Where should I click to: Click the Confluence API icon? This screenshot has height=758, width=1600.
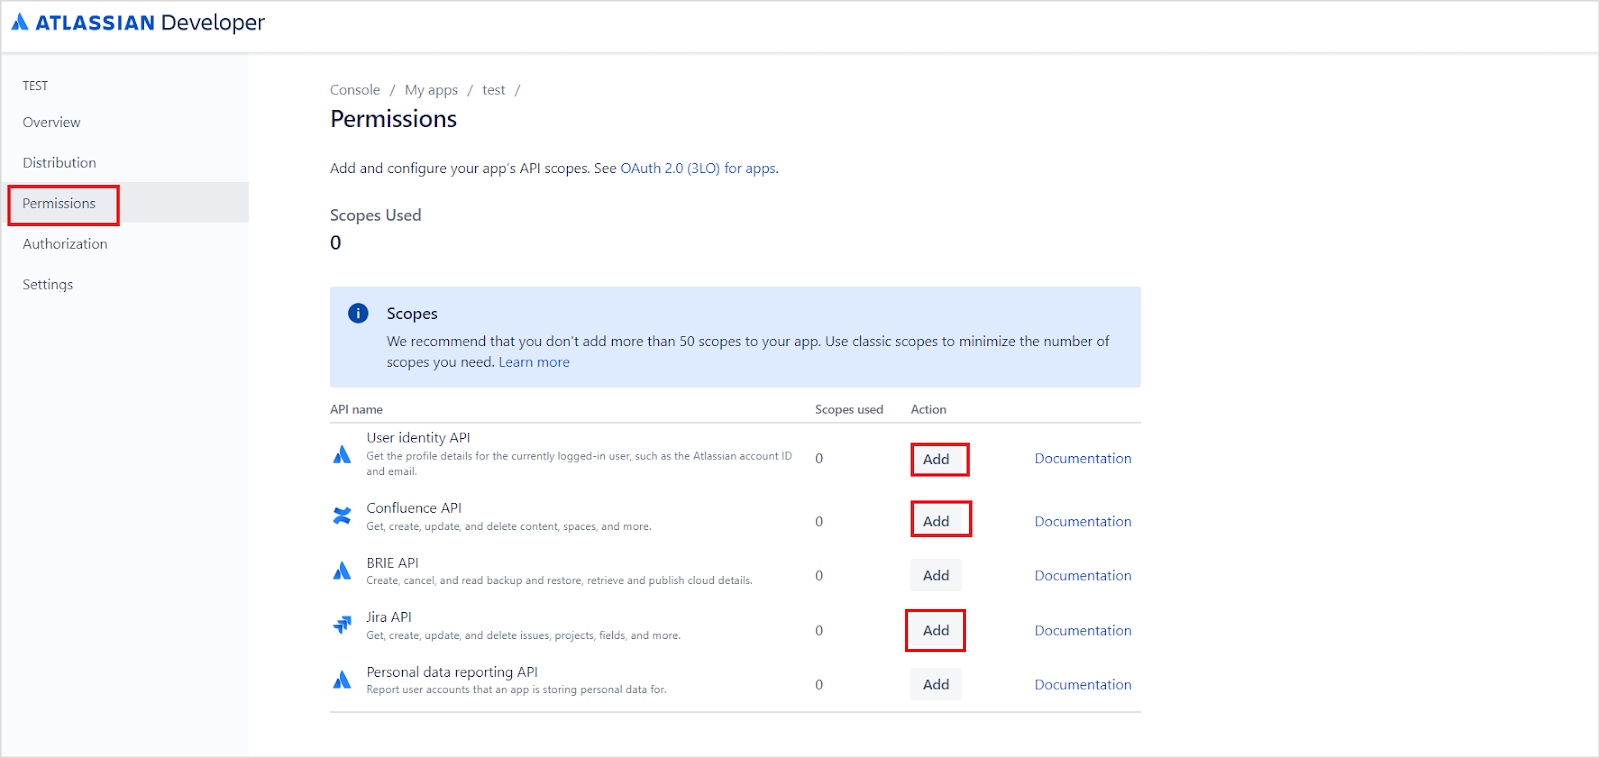(342, 516)
